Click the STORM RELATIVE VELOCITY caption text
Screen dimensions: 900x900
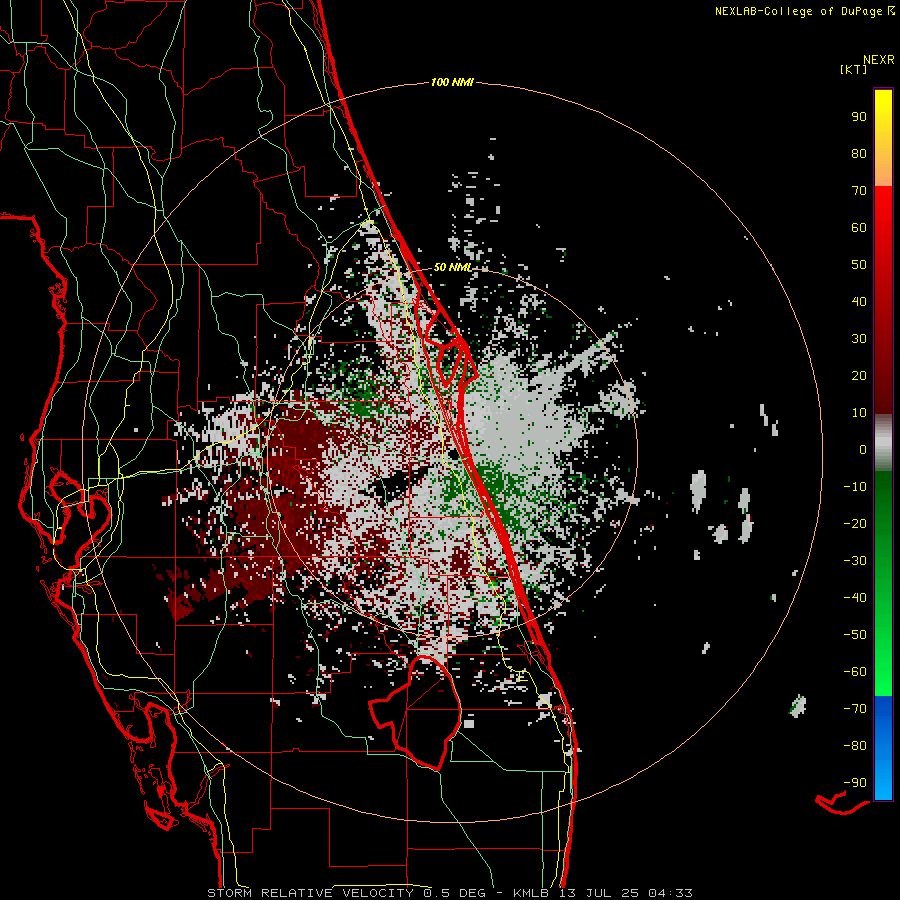(310, 893)
